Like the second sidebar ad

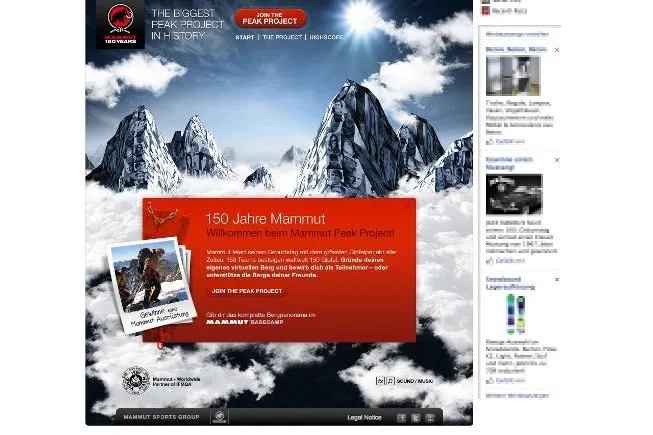(506, 261)
